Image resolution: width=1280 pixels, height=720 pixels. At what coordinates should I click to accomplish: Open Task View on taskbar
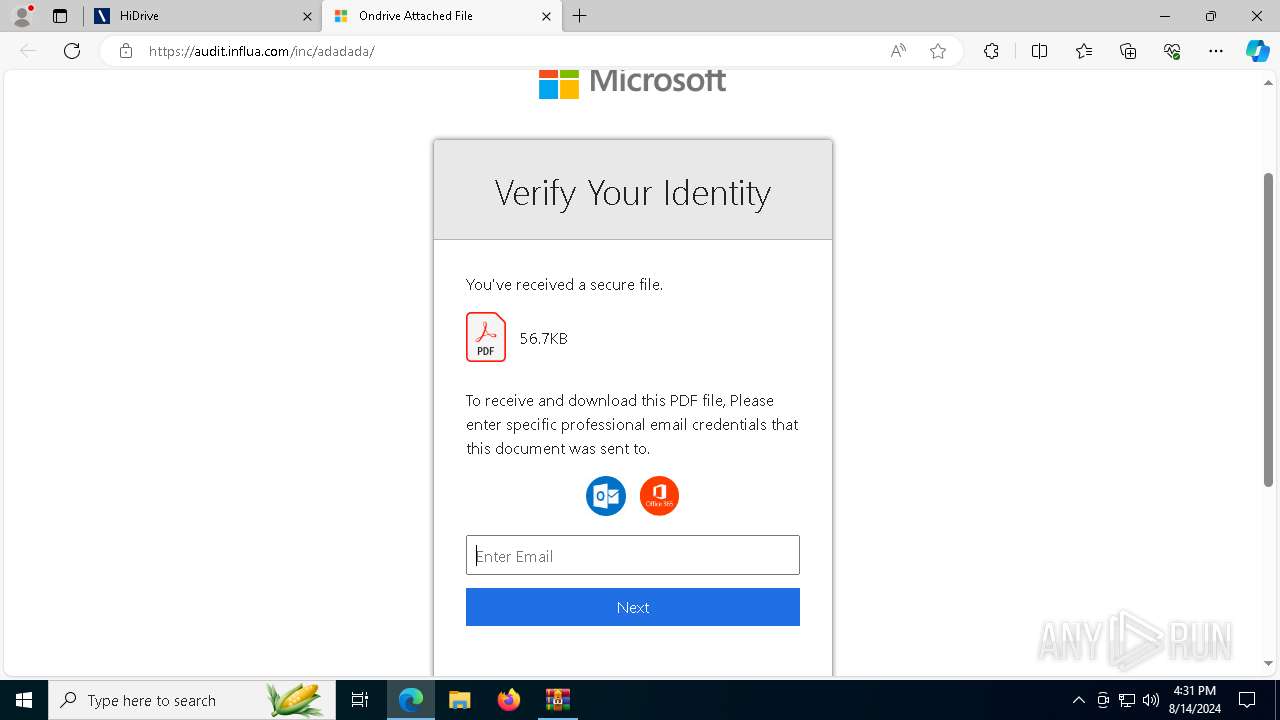[360, 700]
